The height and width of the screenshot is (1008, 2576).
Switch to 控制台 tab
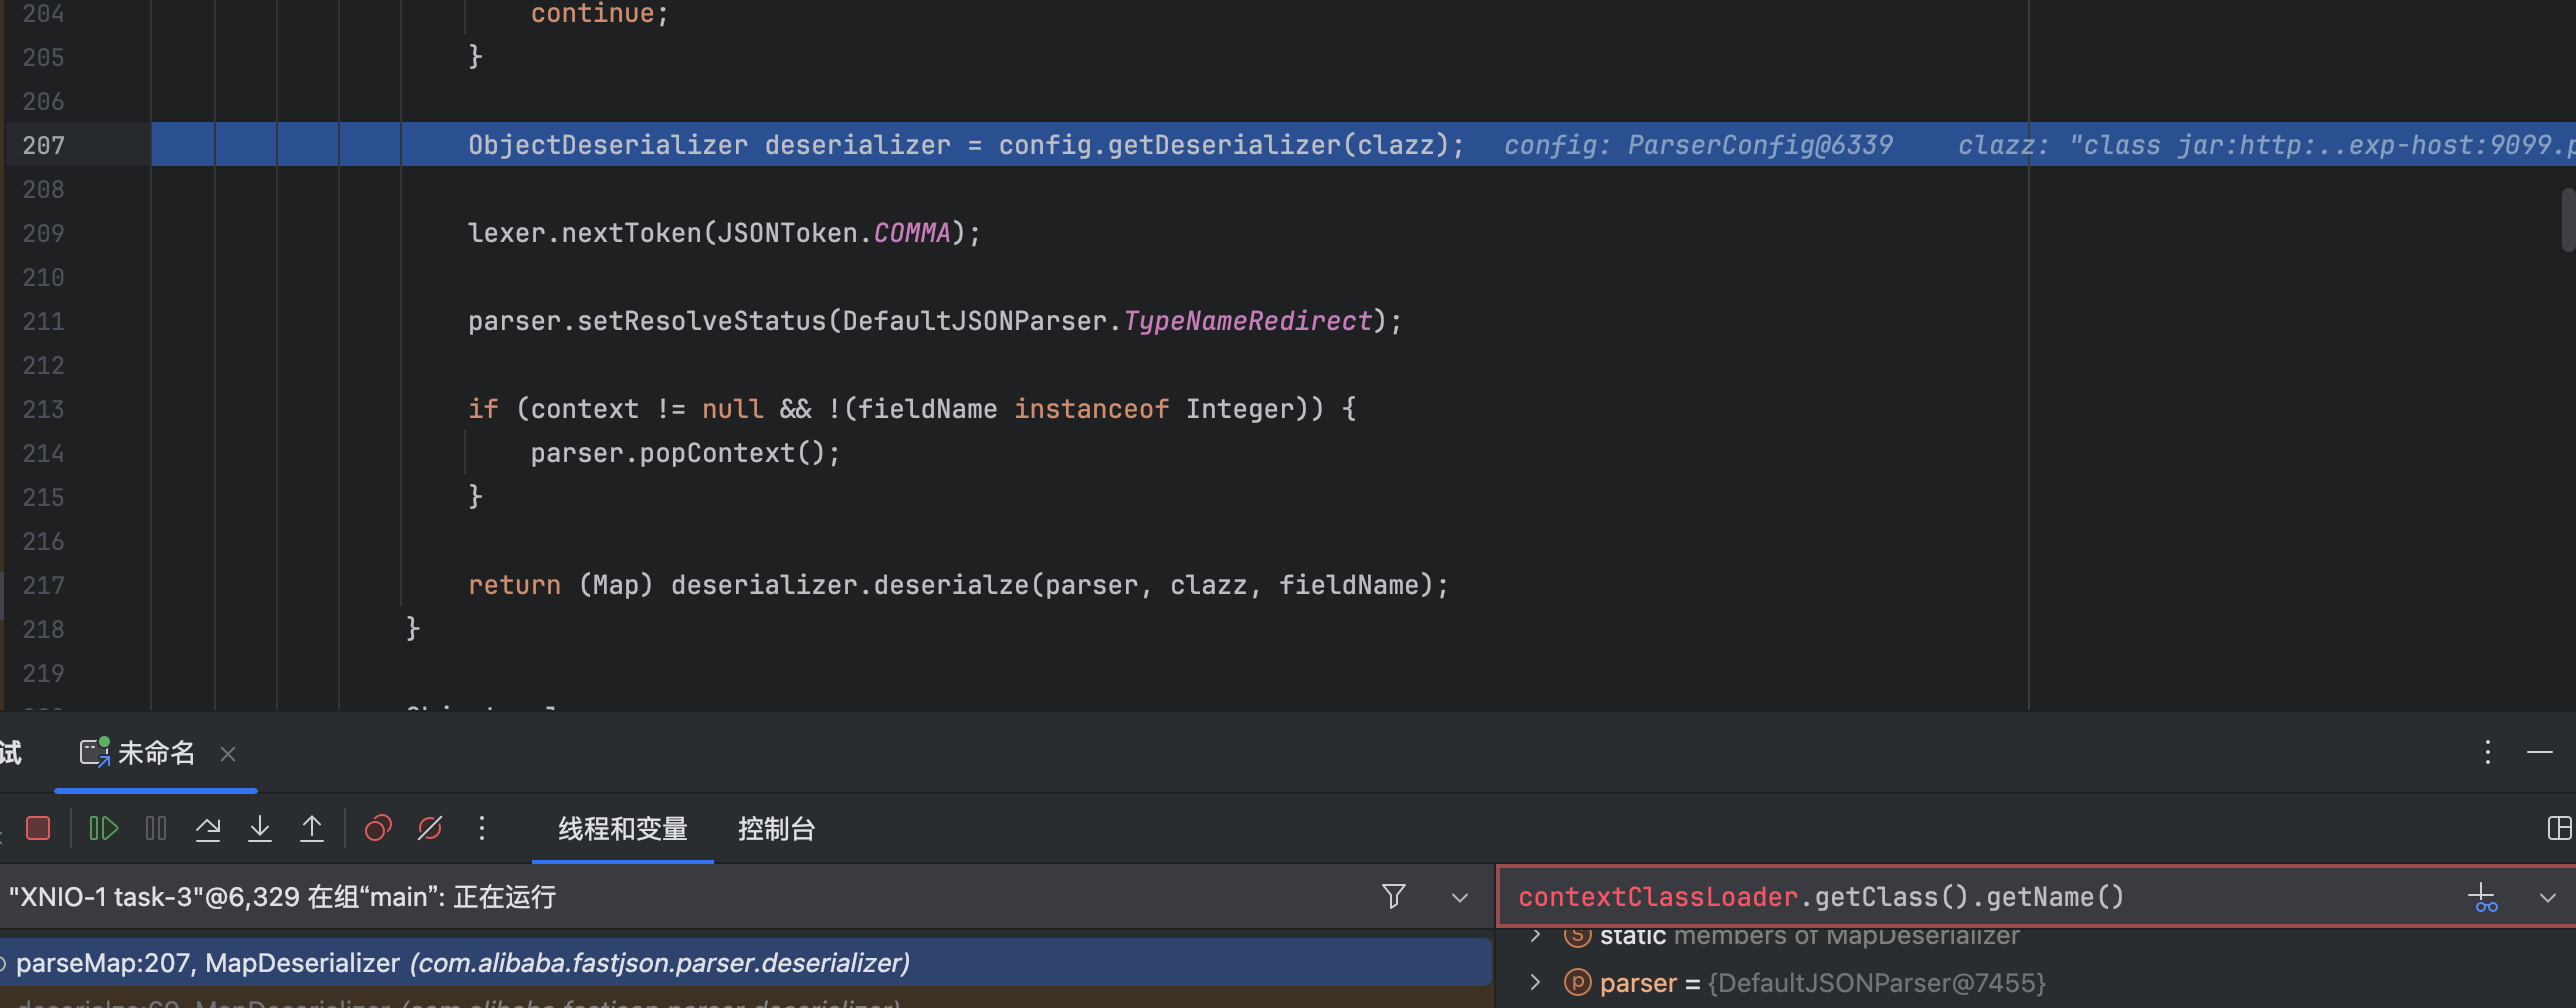776,829
